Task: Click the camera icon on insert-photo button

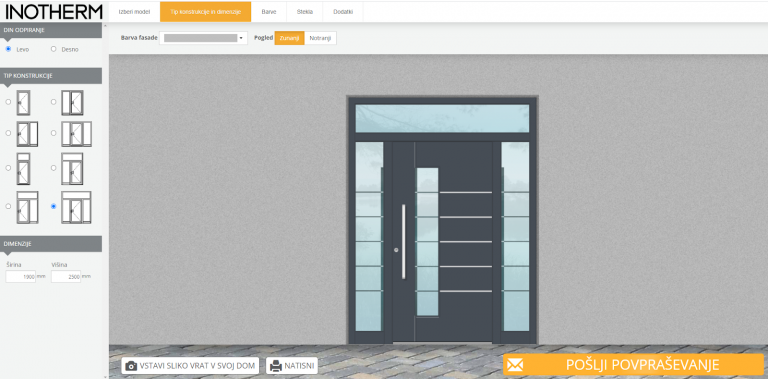Action: tap(131, 366)
